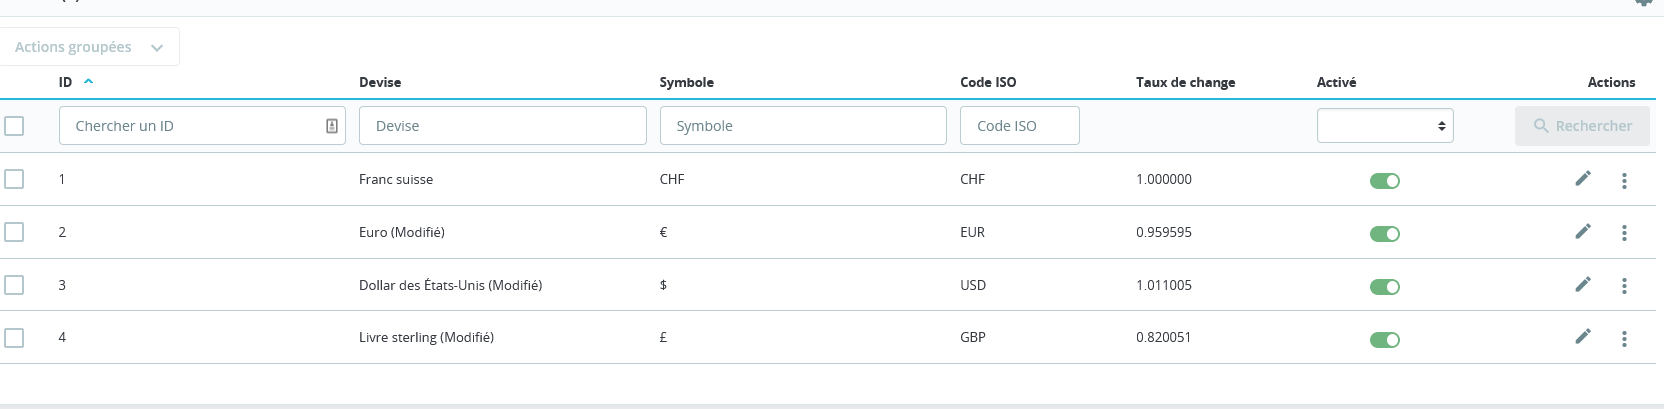Open more actions menu for Franc suisse

1624,180
